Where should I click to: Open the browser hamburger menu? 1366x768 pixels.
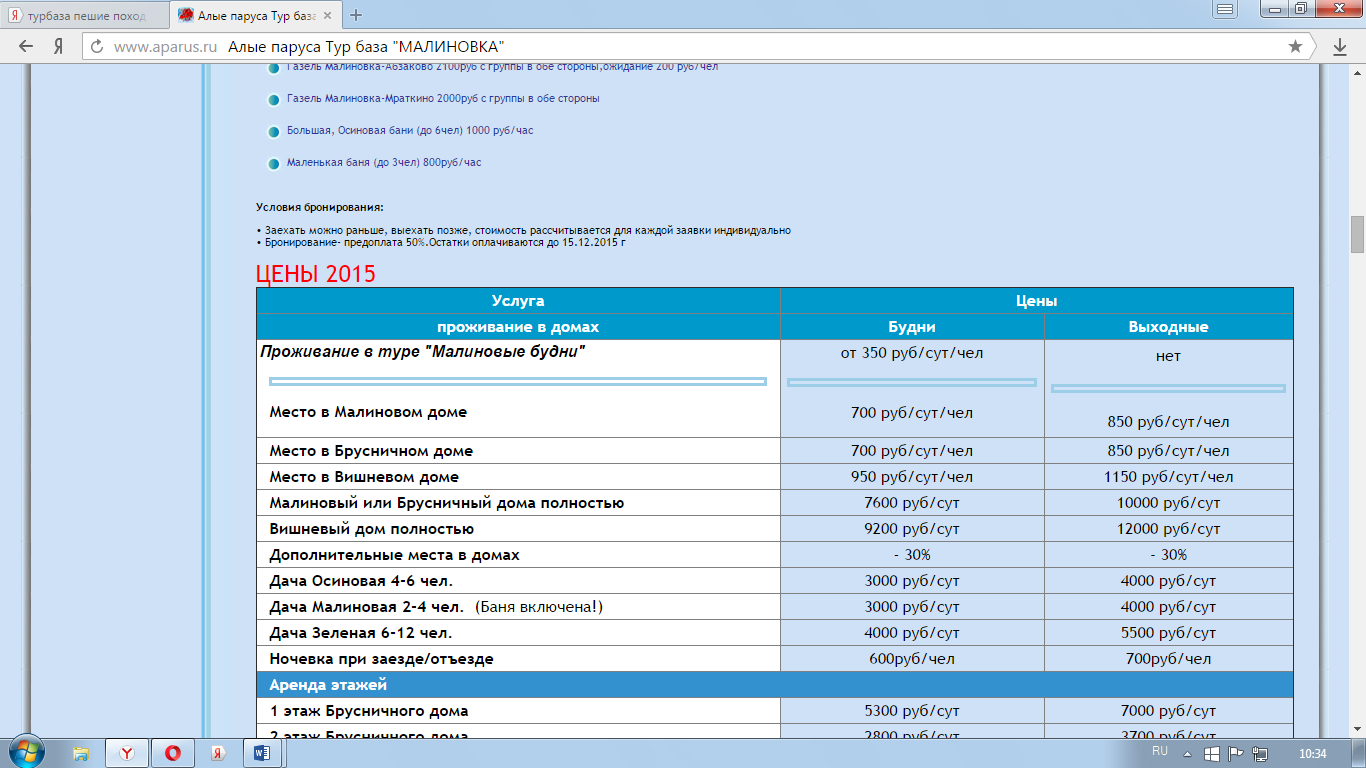point(1225,8)
